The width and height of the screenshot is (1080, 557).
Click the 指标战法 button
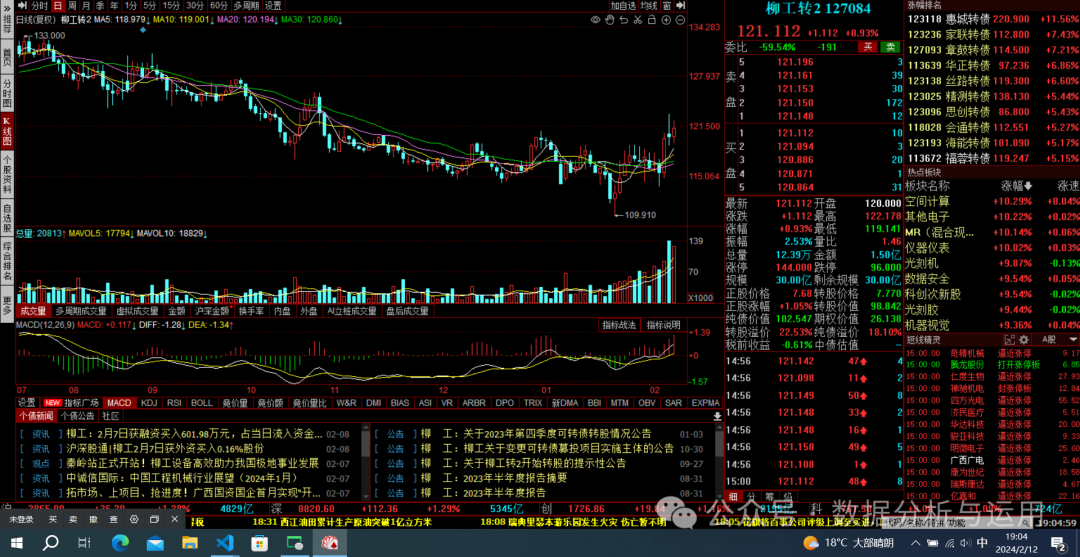click(x=620, y=325)
